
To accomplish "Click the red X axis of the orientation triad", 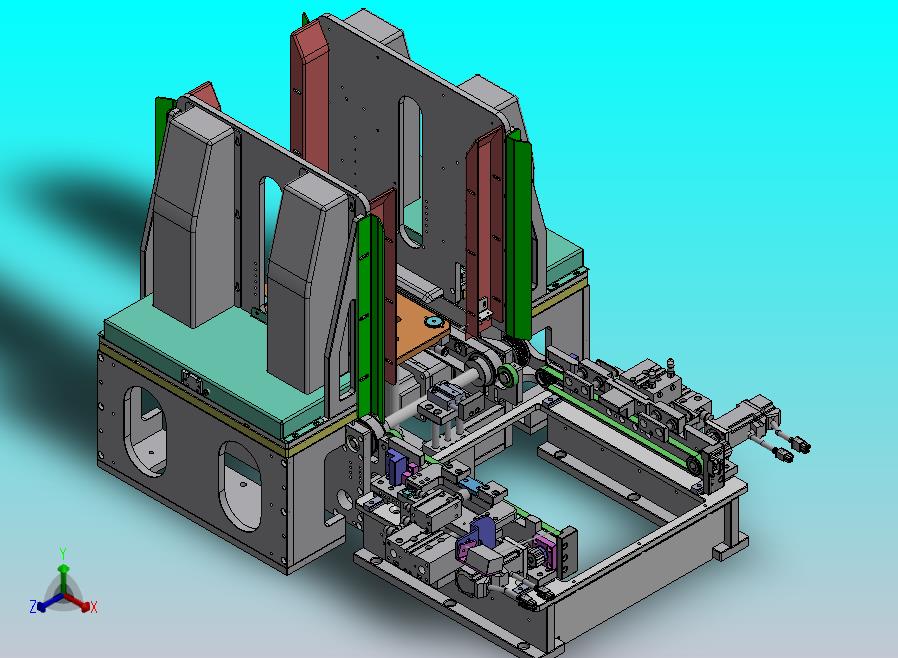I will (x=78, y=602).
